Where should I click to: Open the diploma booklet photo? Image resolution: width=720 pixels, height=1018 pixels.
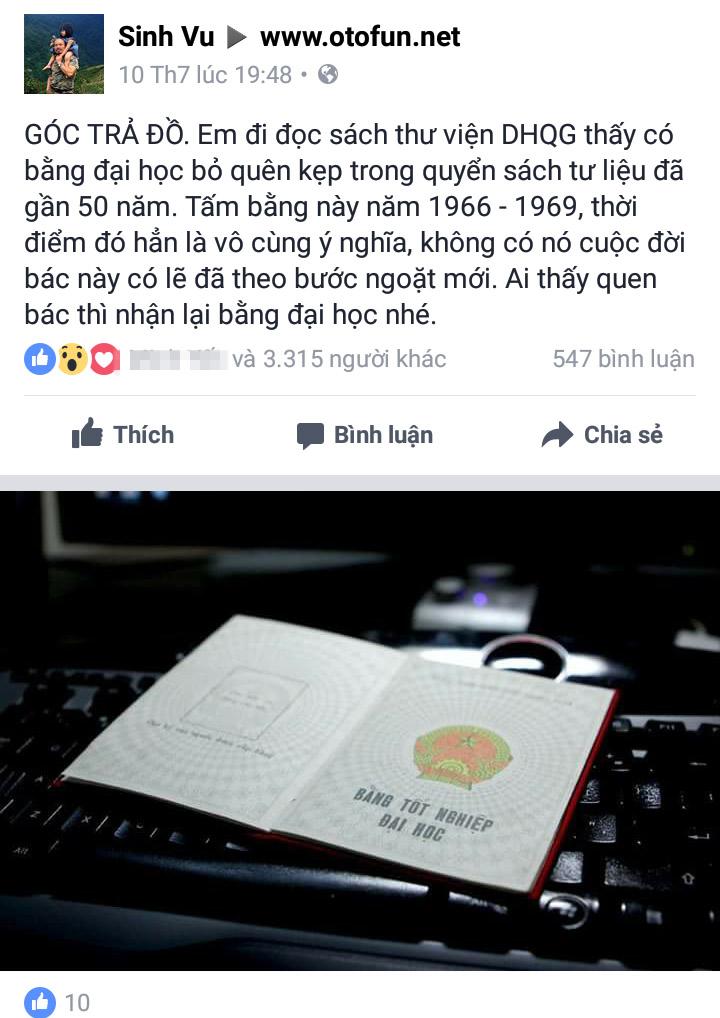point(360,730)
